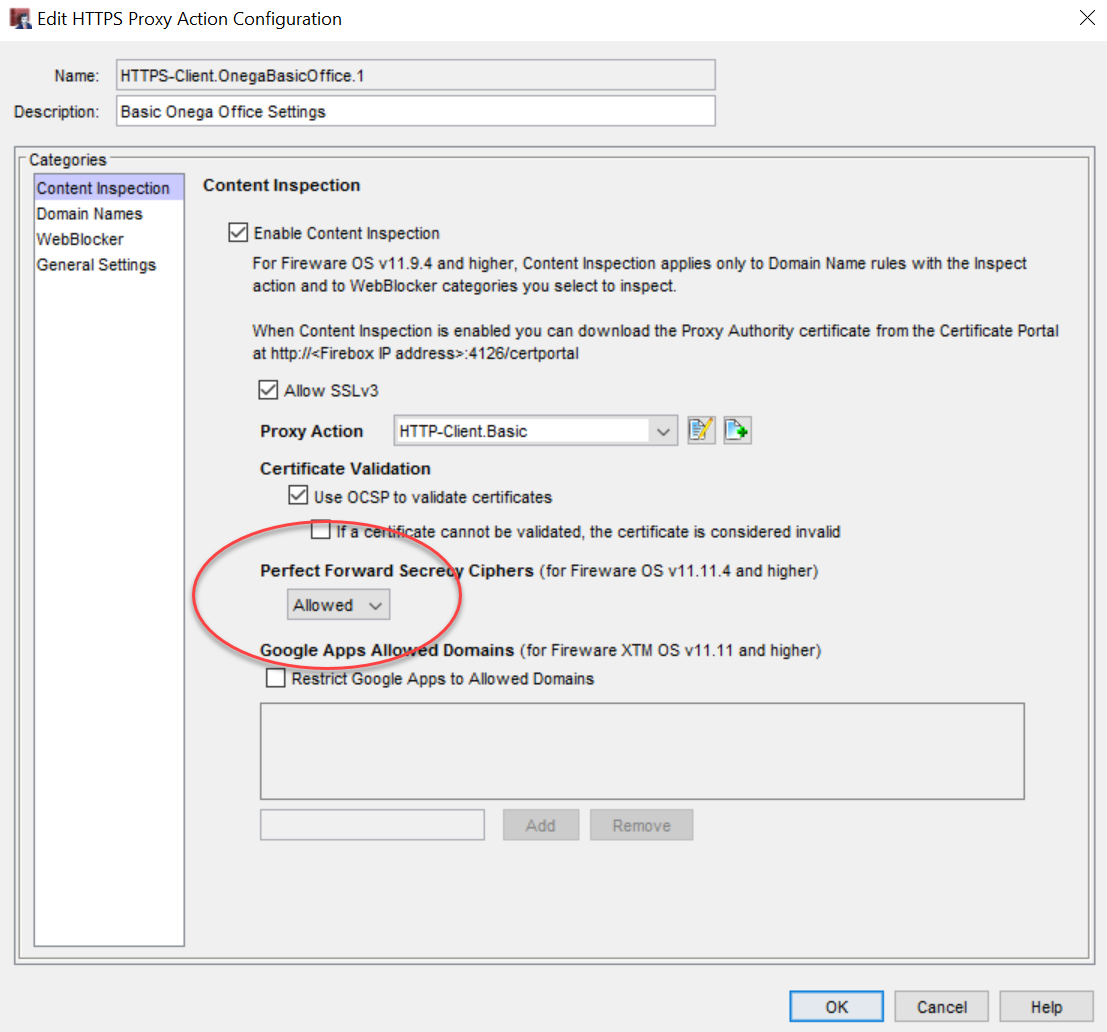This screenshot has width=1107, height=1032.
Task: Click the Cancel button
Action: [x=942, y=1007]
